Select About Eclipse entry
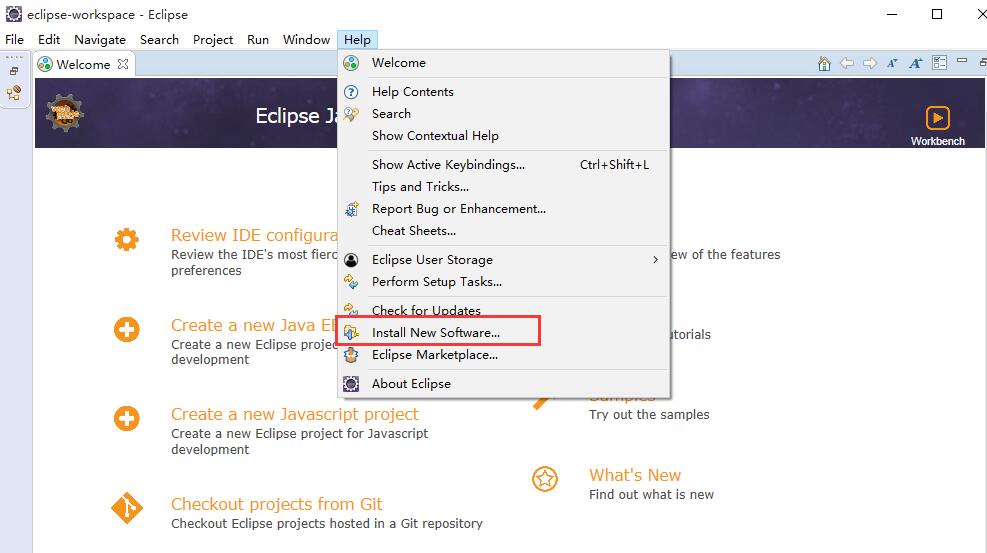Viewport: 987px width, 553px height. click(504, 384)
